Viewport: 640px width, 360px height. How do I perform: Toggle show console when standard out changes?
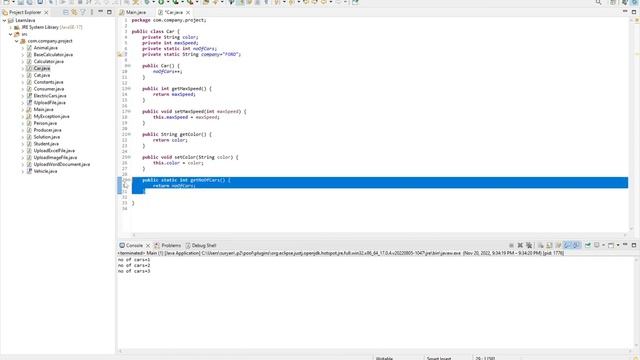click(568, 245)
